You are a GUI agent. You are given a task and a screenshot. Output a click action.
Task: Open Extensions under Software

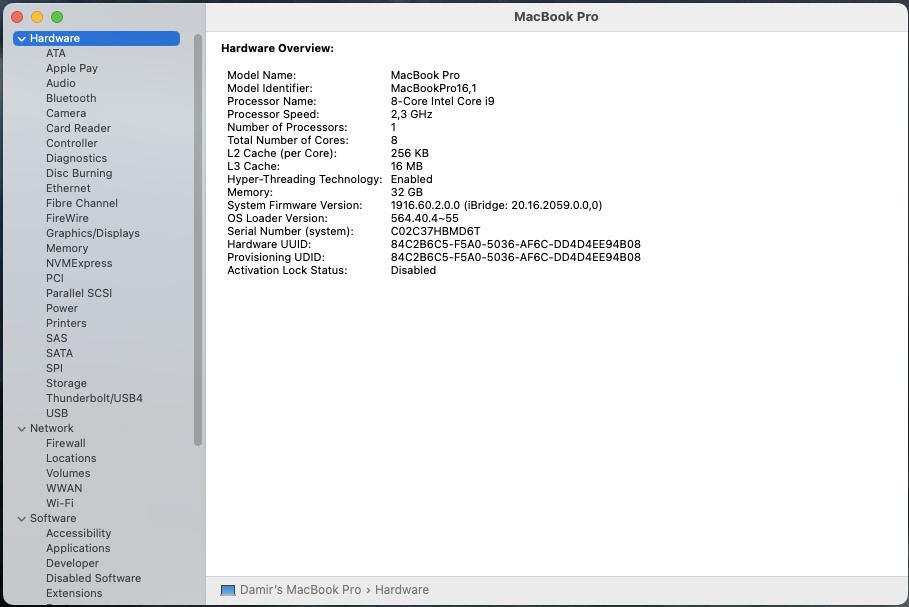click(x=74, y=594)
